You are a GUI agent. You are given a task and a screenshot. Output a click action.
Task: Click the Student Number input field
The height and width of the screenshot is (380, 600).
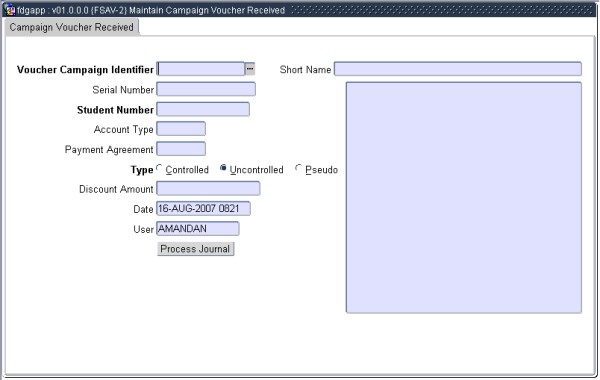[203, 109]
